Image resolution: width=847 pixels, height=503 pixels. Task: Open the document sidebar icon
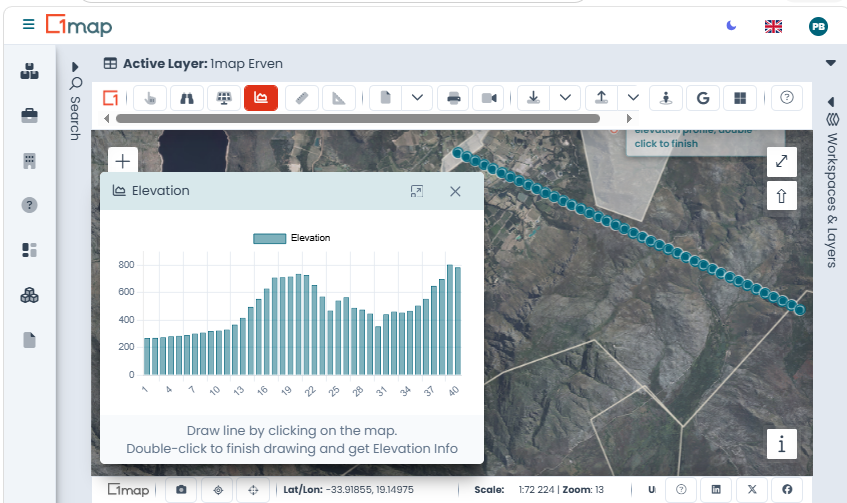coord(29,340)
